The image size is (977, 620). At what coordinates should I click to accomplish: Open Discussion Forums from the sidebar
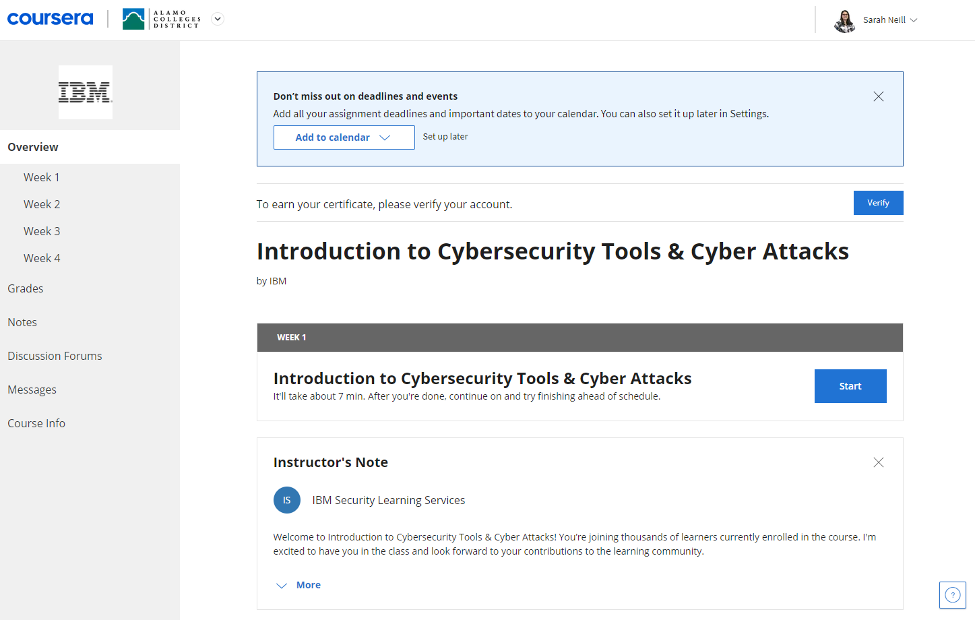coord(55,356)
